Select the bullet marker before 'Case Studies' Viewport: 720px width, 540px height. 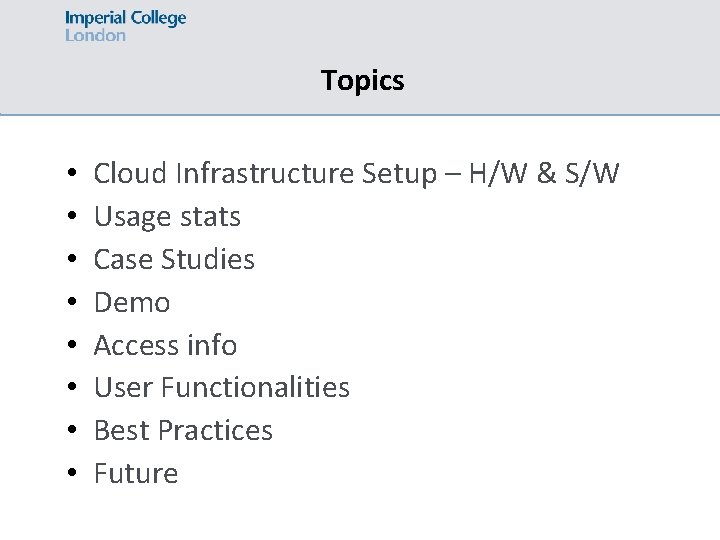[x=63, y=261]
